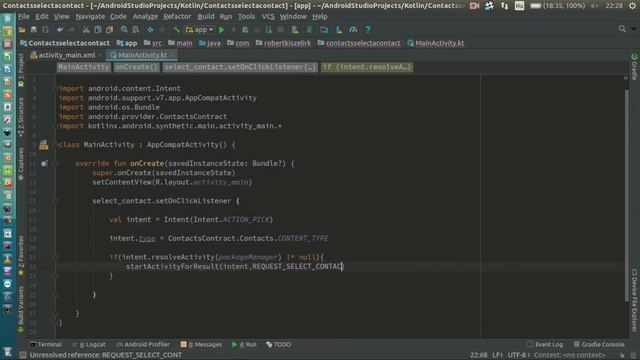
Task: Click the robertkiszelirk path breadcrumb
Action: click(x=283, y=43)
